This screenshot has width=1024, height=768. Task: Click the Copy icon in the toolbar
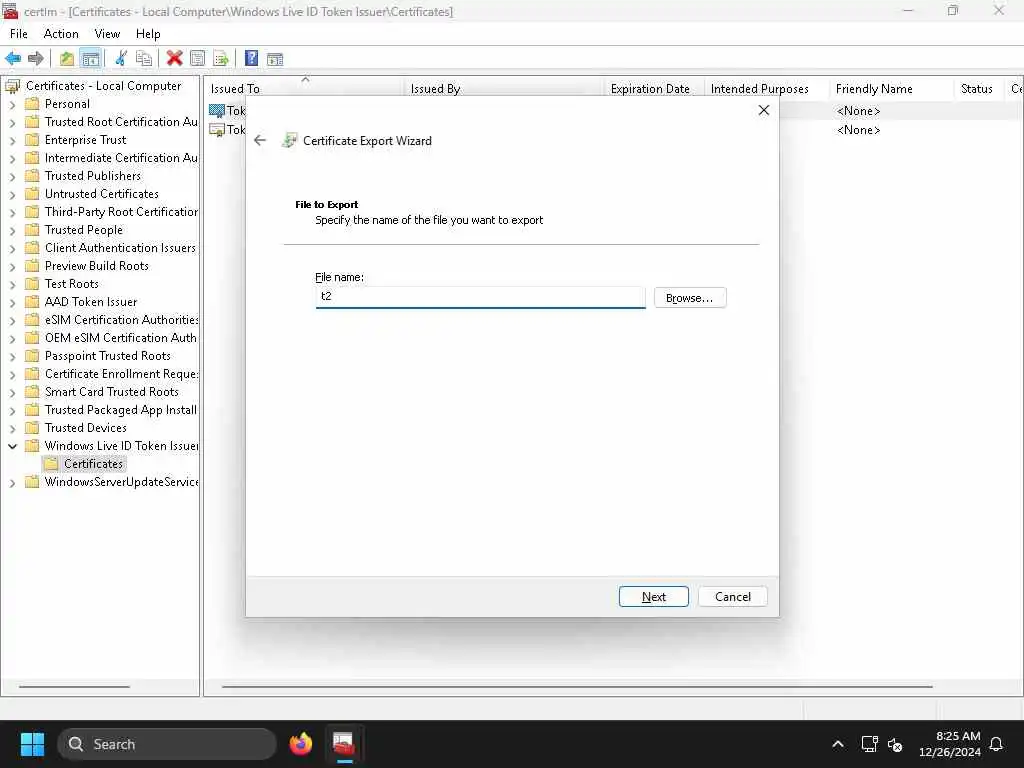tap(144, 59)
